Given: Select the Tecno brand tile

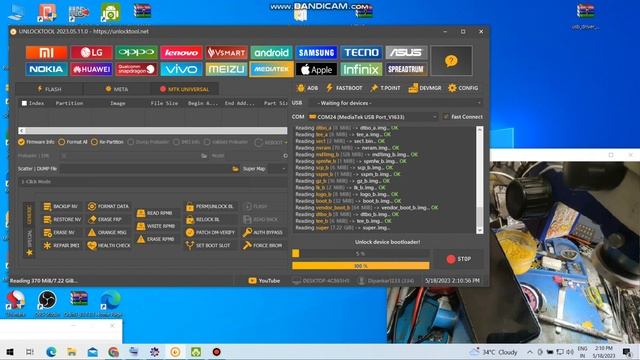Looking at the screenshot, I should 362,53.
